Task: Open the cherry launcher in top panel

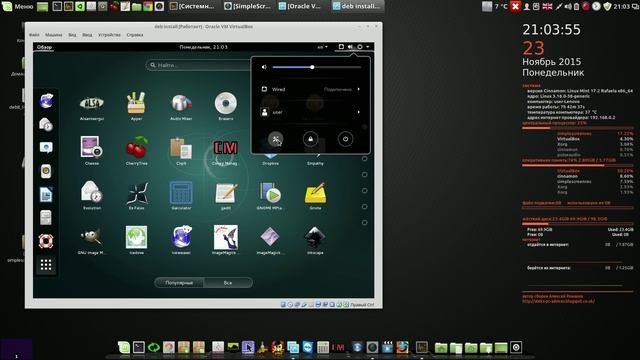Action: tap(114, 6)
